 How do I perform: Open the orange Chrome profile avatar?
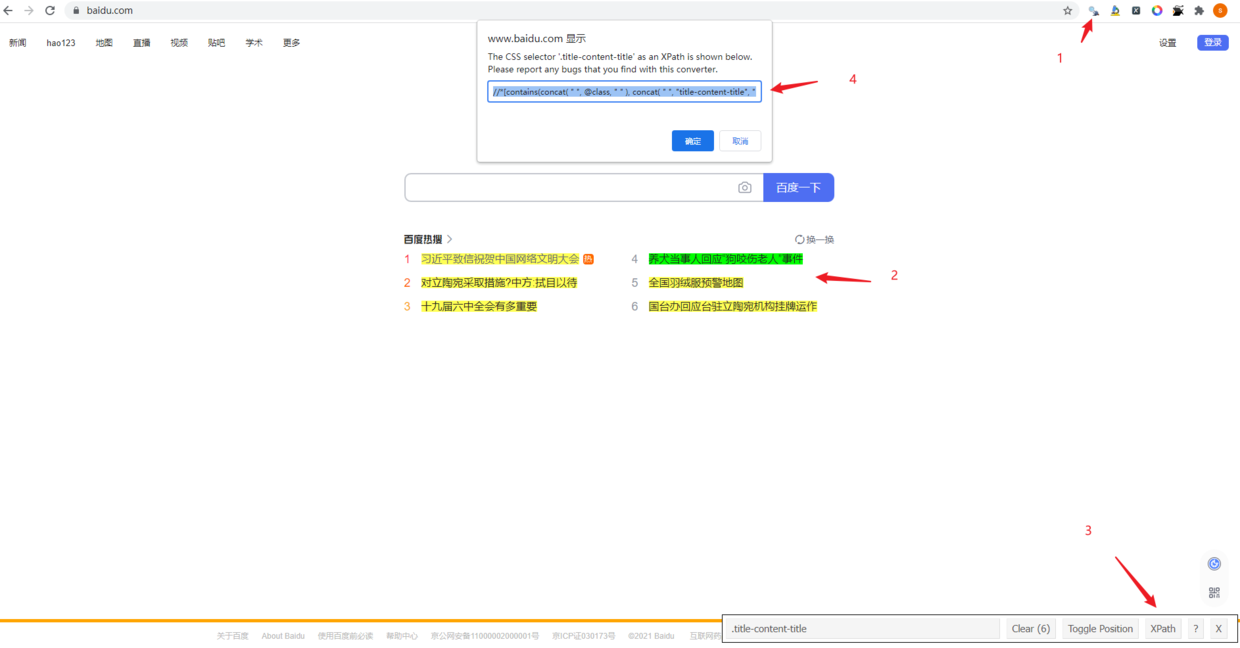coord(1220,11)
